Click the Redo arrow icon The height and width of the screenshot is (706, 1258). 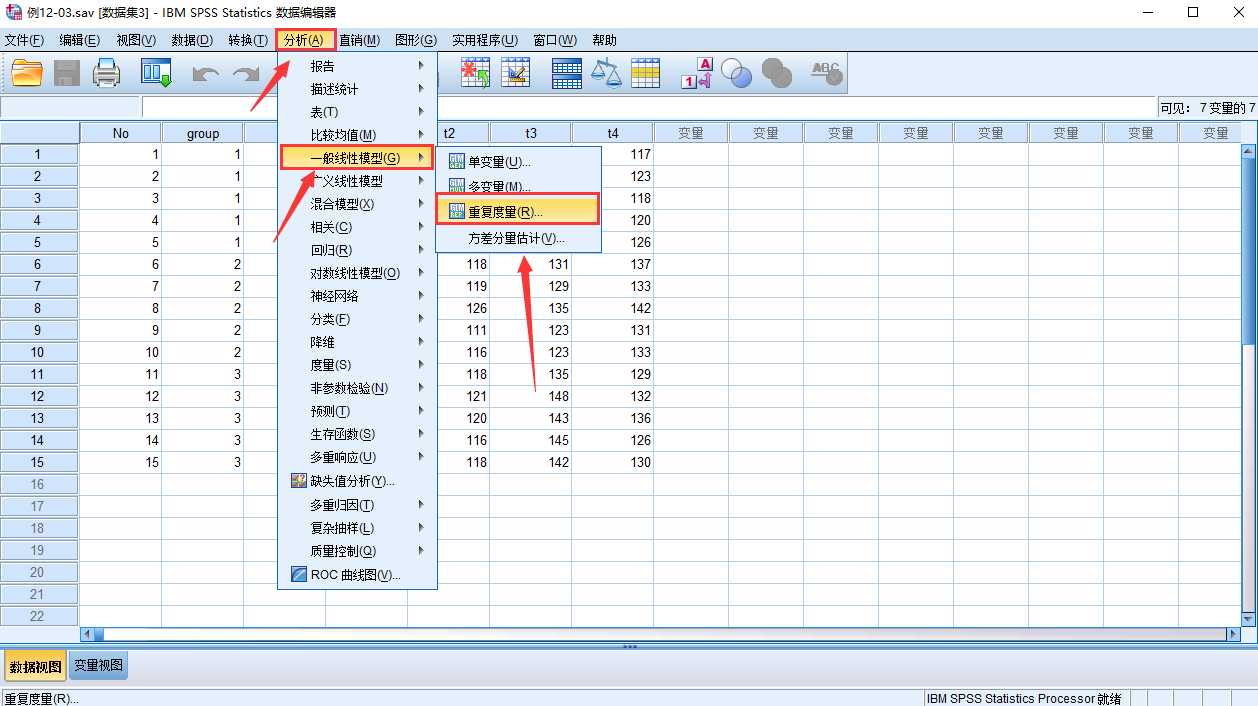pos(246,74)
